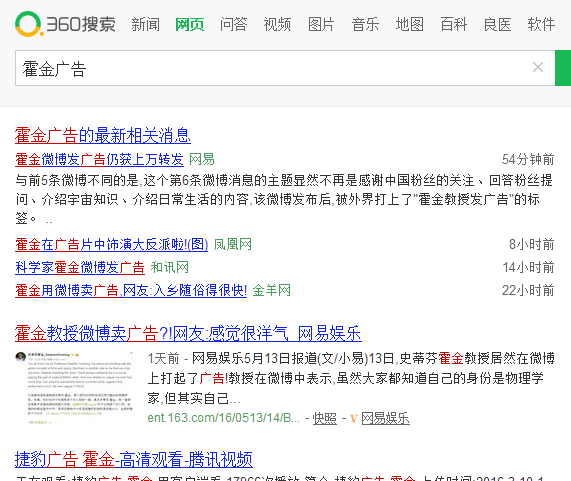This screenshot has width=571, height=481.
Task: Open 霍金在广告片中饰演大反派啦 link
Action: pyautogui.click(x=111, y=244)
